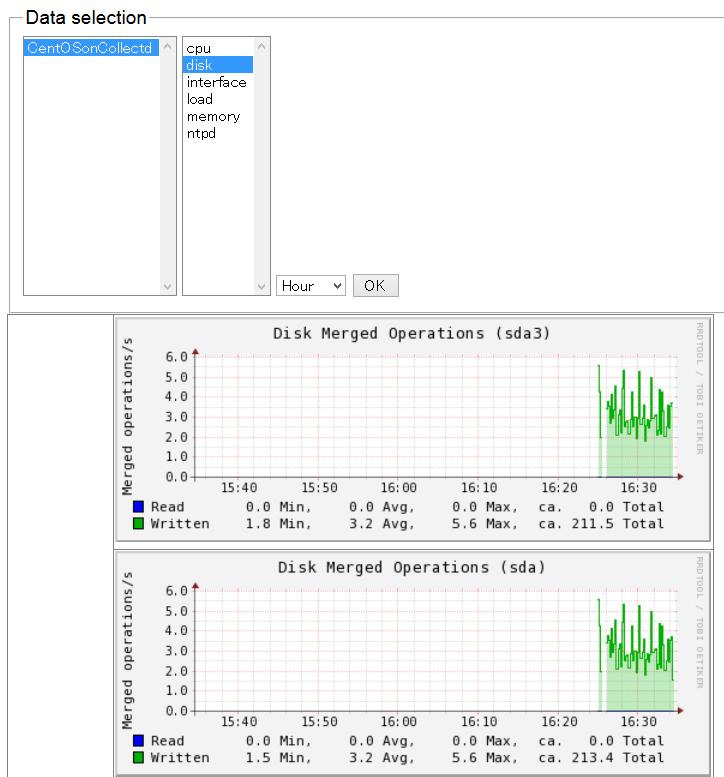Click the 16:00 axis label in sda3 graph

(x=399, y=488)
